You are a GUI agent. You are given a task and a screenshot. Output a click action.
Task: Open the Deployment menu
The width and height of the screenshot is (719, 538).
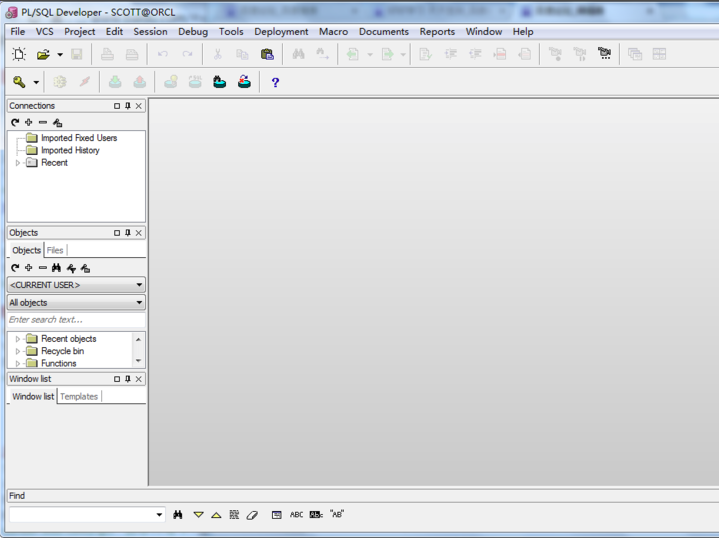(x=281, y=32)
